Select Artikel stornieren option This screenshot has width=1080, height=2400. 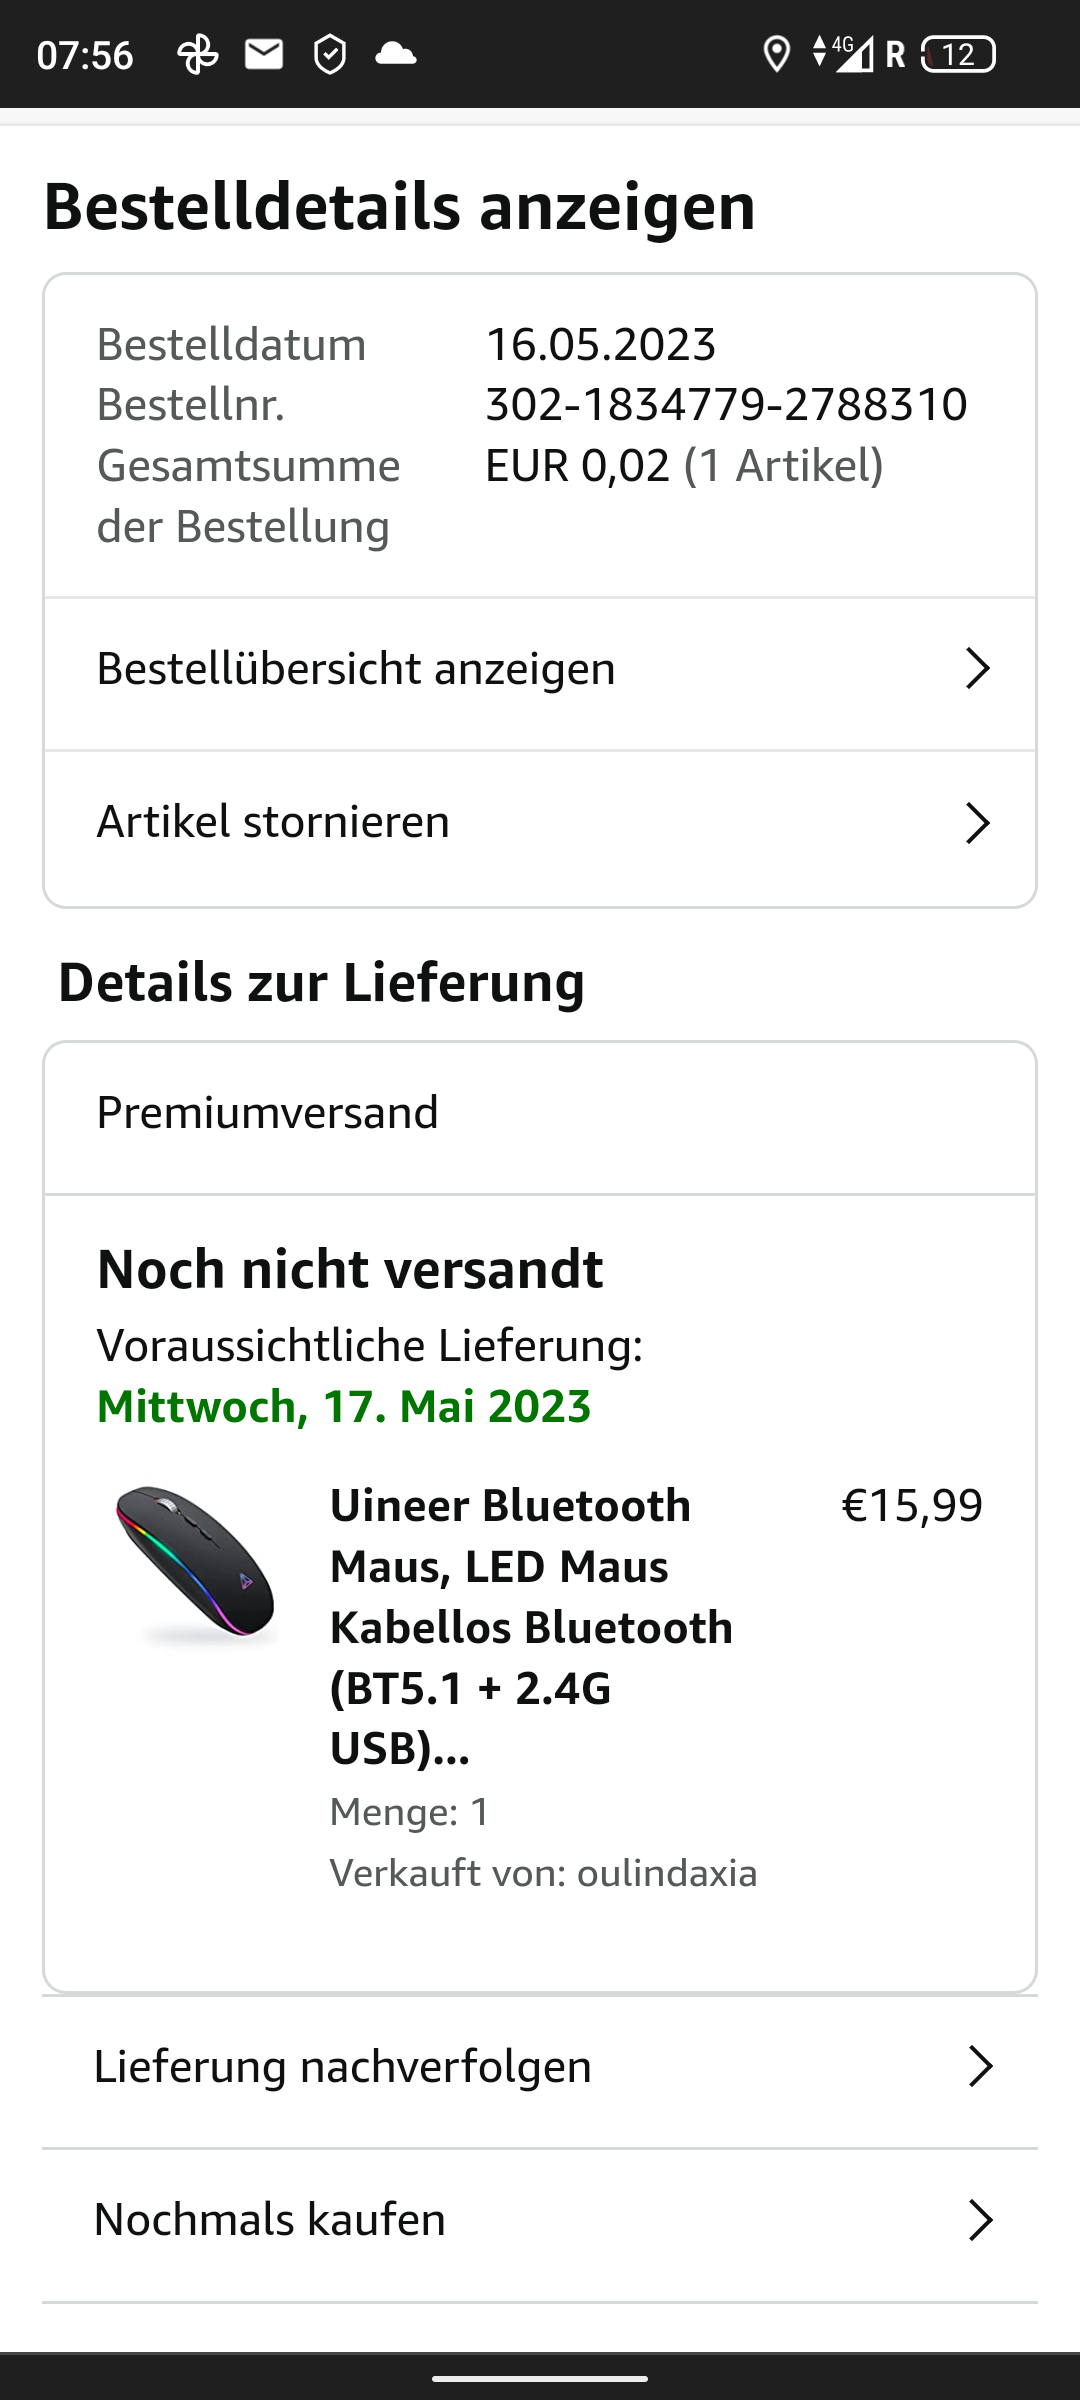coord(273,822)
